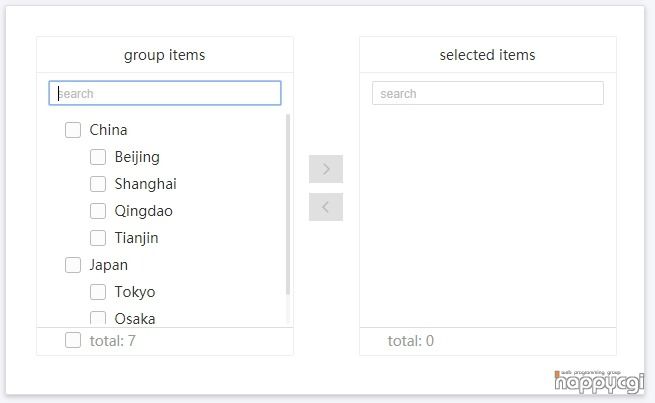Click the move-right arrow button
The height and width of the screenshot is (403, 655).
point(326,169)
